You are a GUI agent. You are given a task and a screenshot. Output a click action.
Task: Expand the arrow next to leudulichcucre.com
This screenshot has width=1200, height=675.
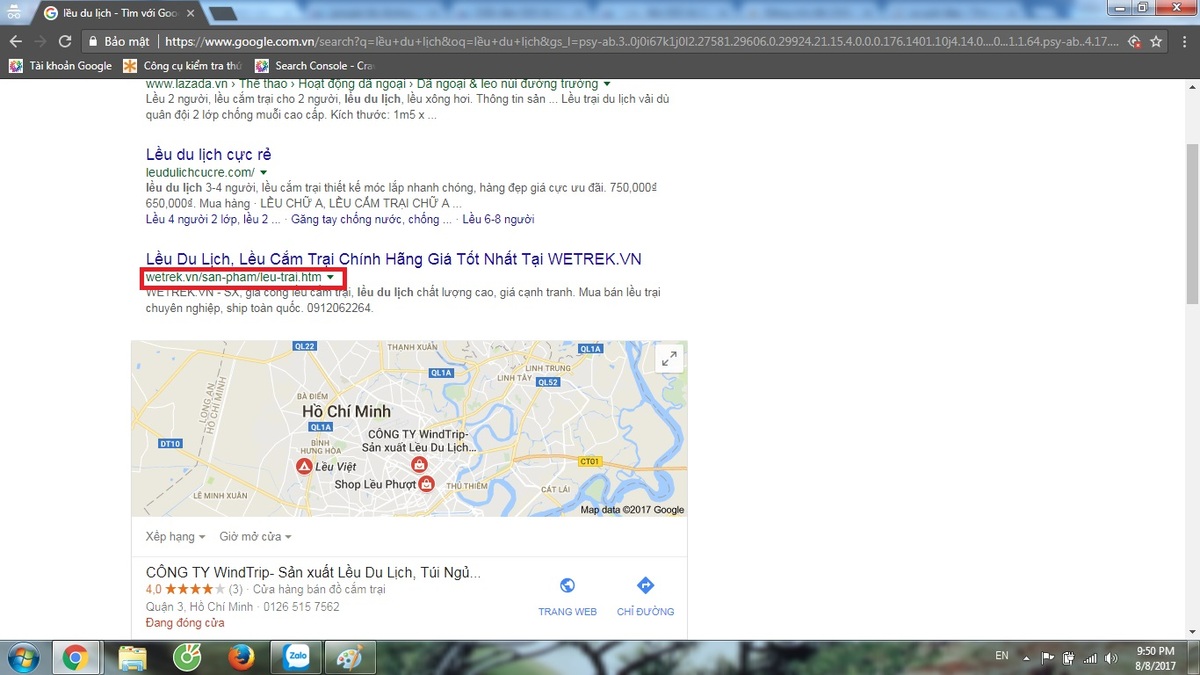point(263,173)
